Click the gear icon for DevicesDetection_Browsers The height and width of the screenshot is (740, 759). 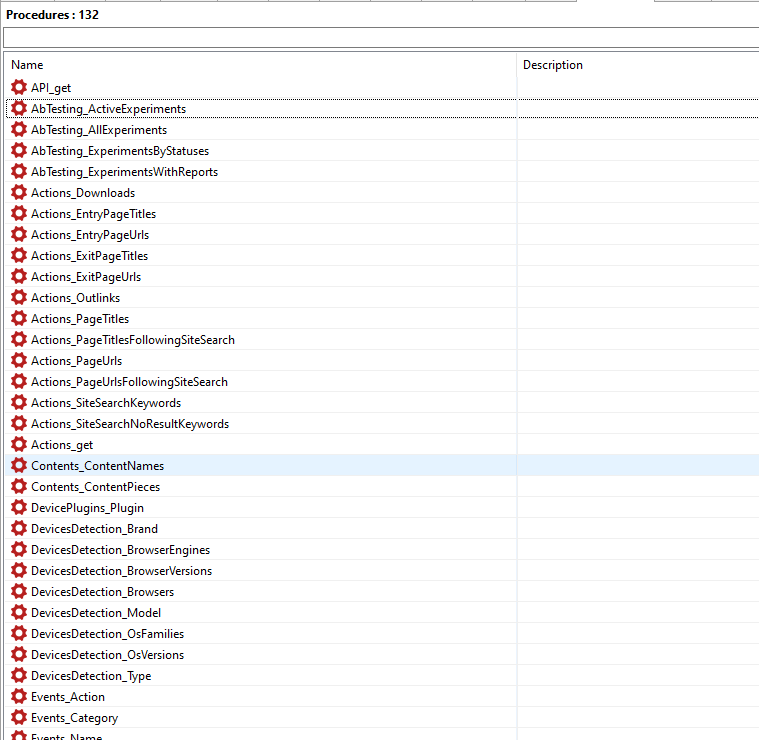coord(18,592)
